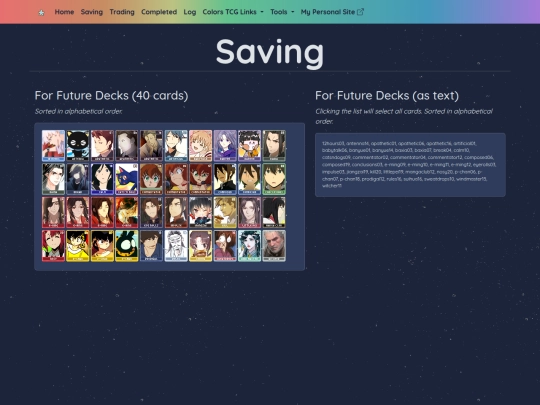Open the Completed page
This screenshot has height=405, width=540.
click(x=159, y=12)
